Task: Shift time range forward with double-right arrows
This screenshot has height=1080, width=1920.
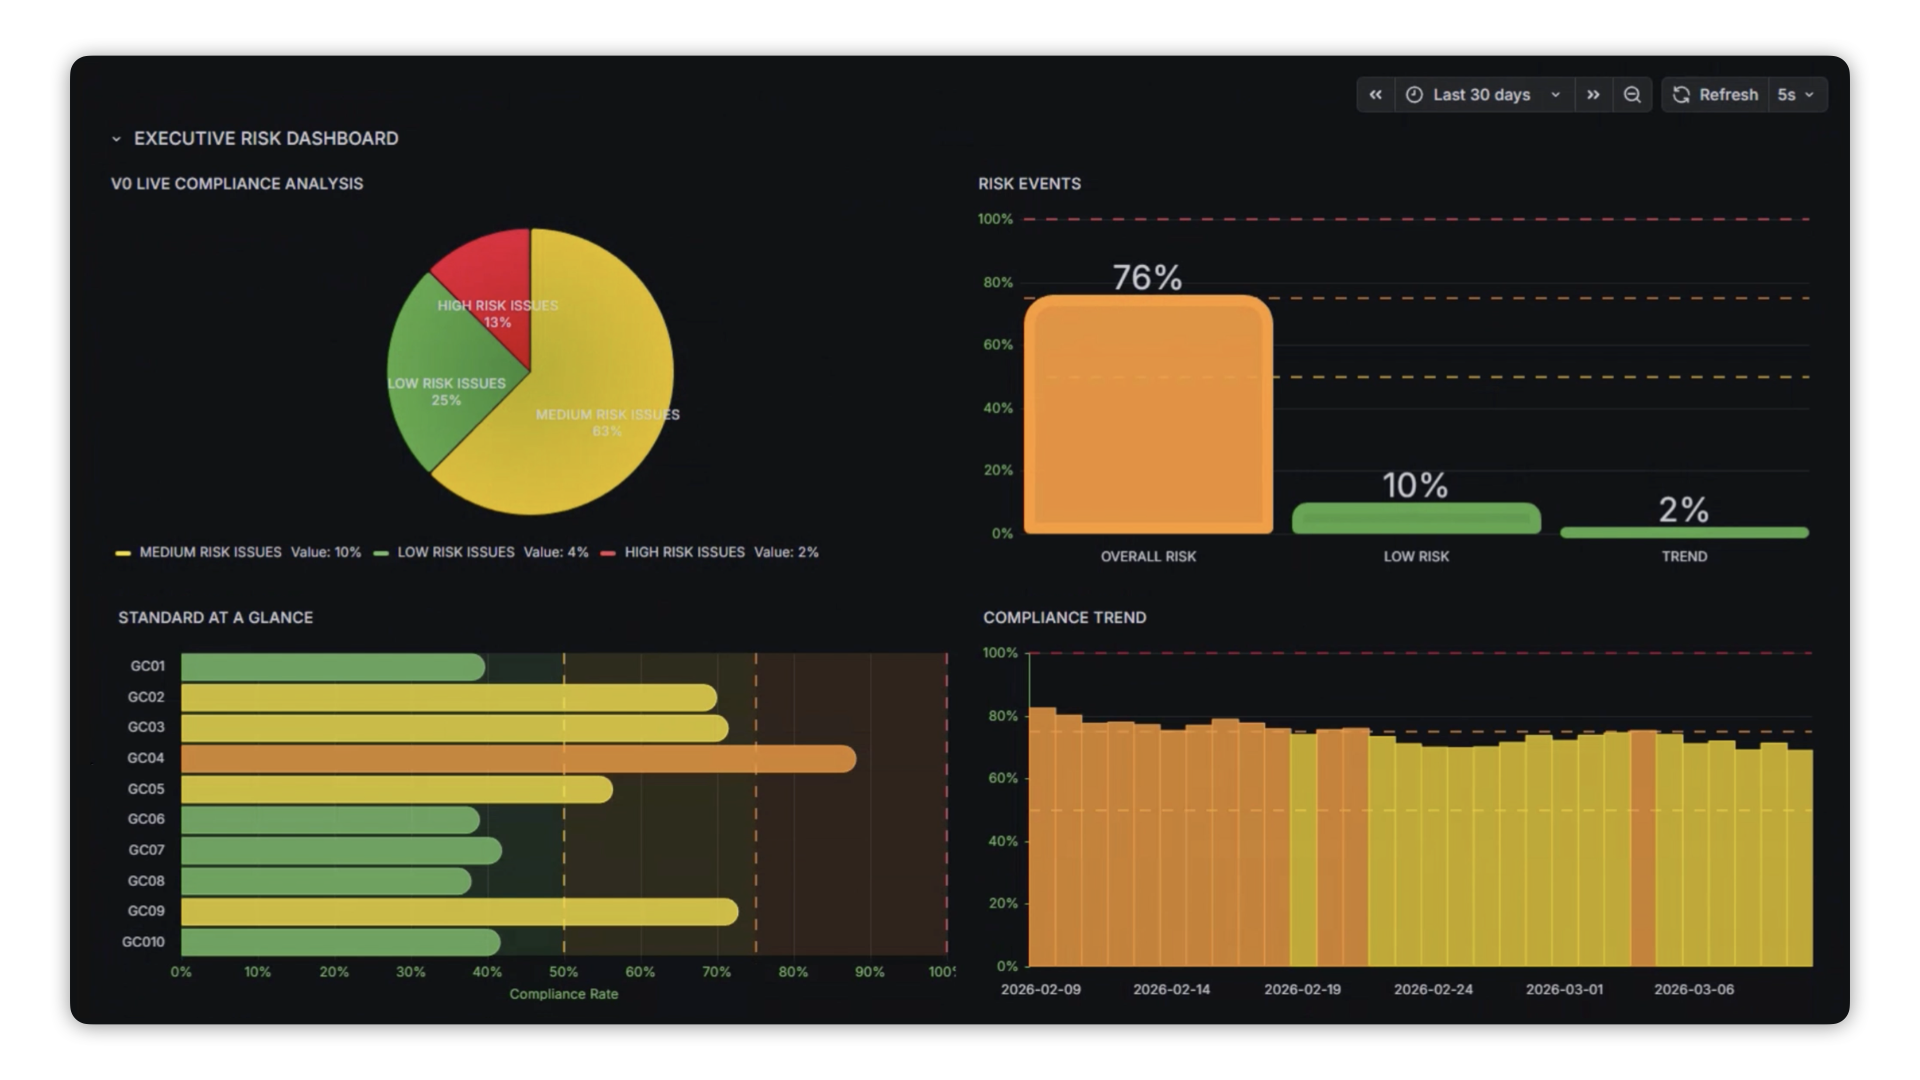Action: [x=1593, y=95]
